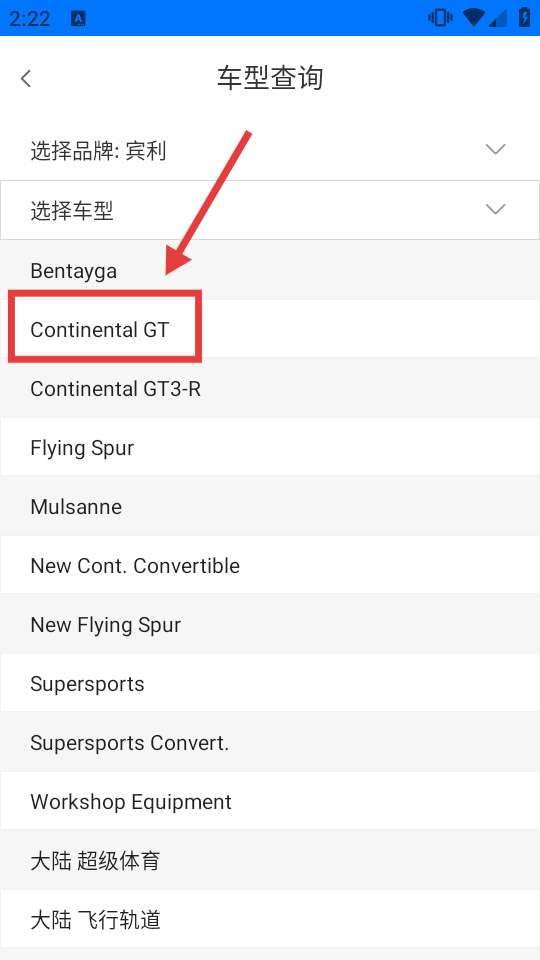The image size is (540, 960).
Task: Tap the Wi-Fi status icon
Action: (473, 18)
